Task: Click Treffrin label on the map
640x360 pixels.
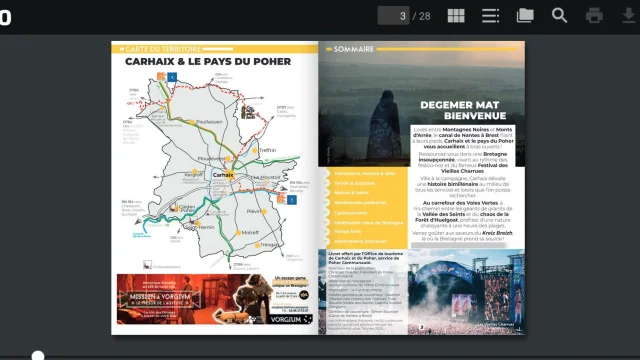Action: pyautogui.click(x=267, y=150)
